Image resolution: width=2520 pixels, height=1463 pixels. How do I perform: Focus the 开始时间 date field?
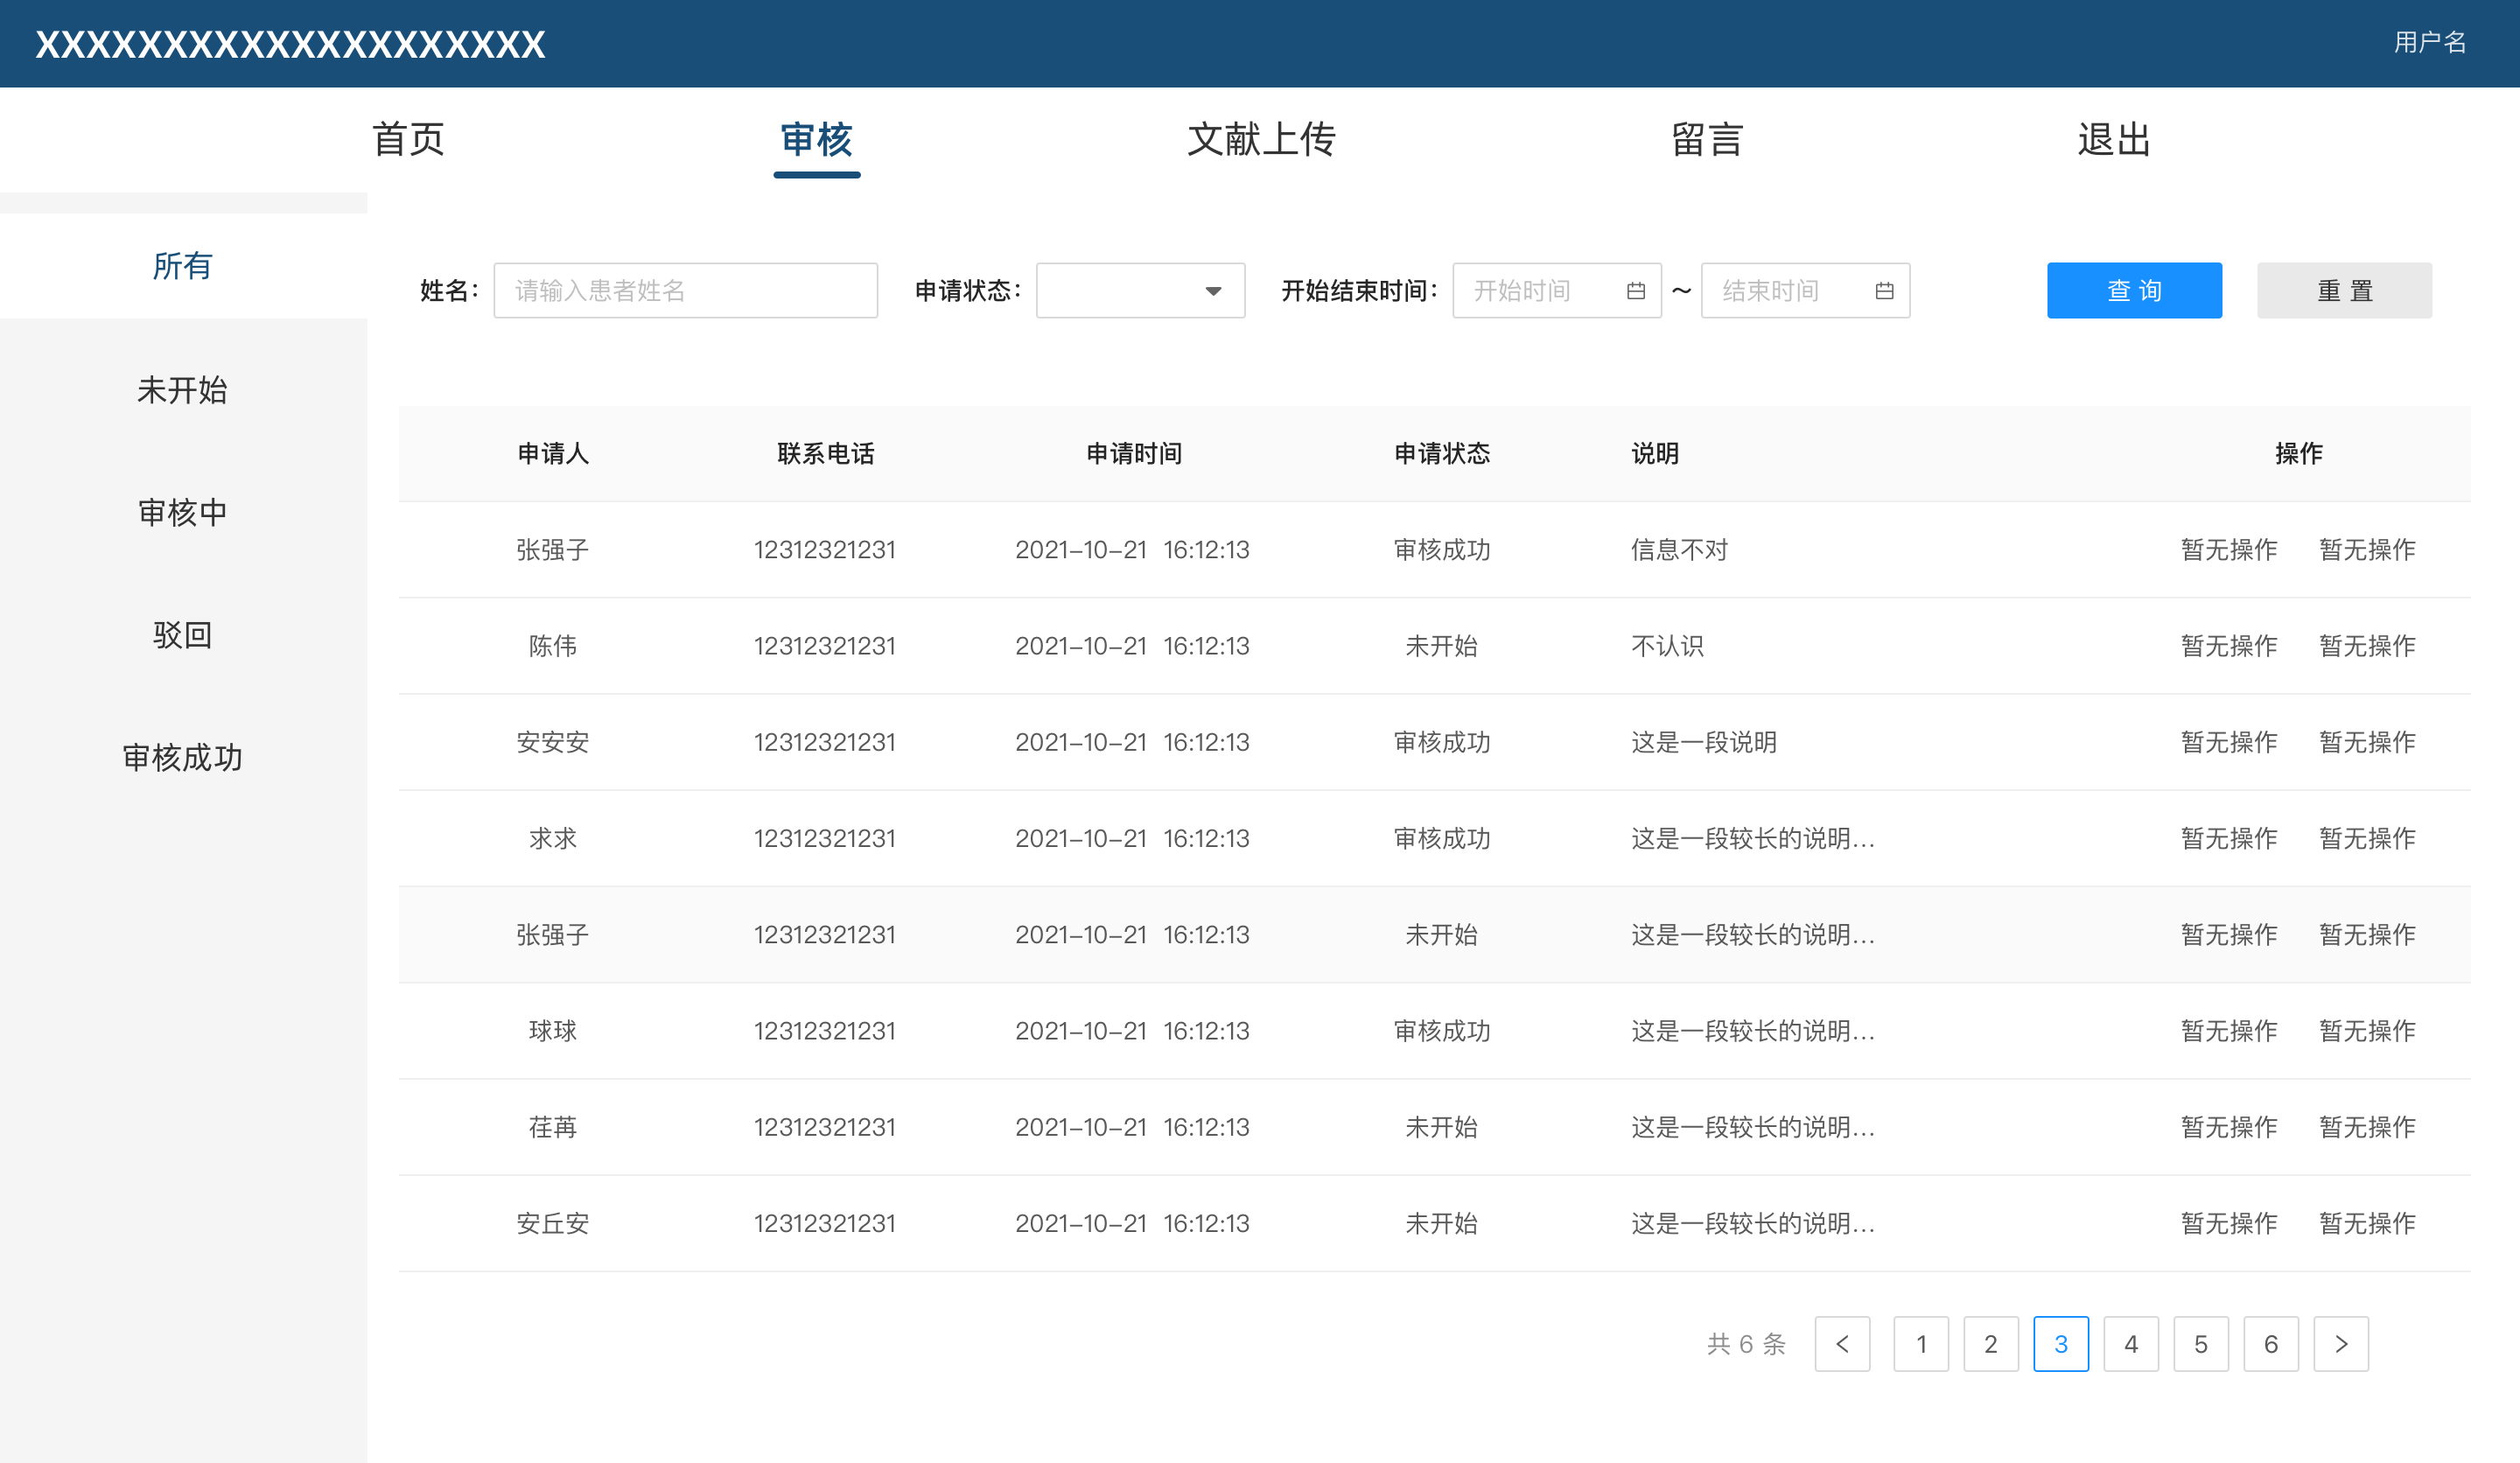coord(1557,291)
